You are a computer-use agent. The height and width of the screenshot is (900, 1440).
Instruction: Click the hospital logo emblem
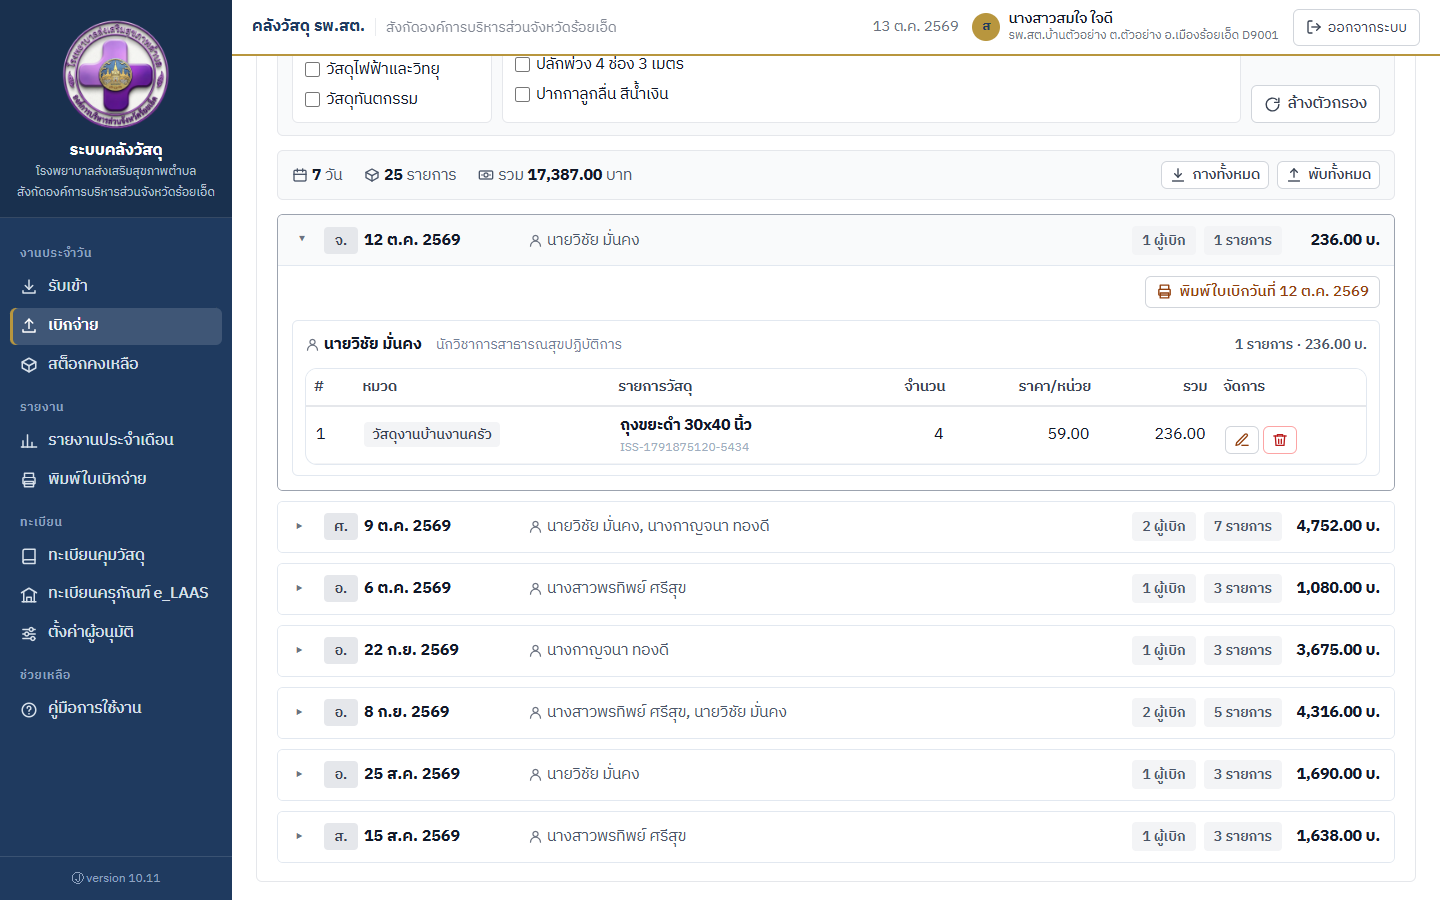point(116,74)
